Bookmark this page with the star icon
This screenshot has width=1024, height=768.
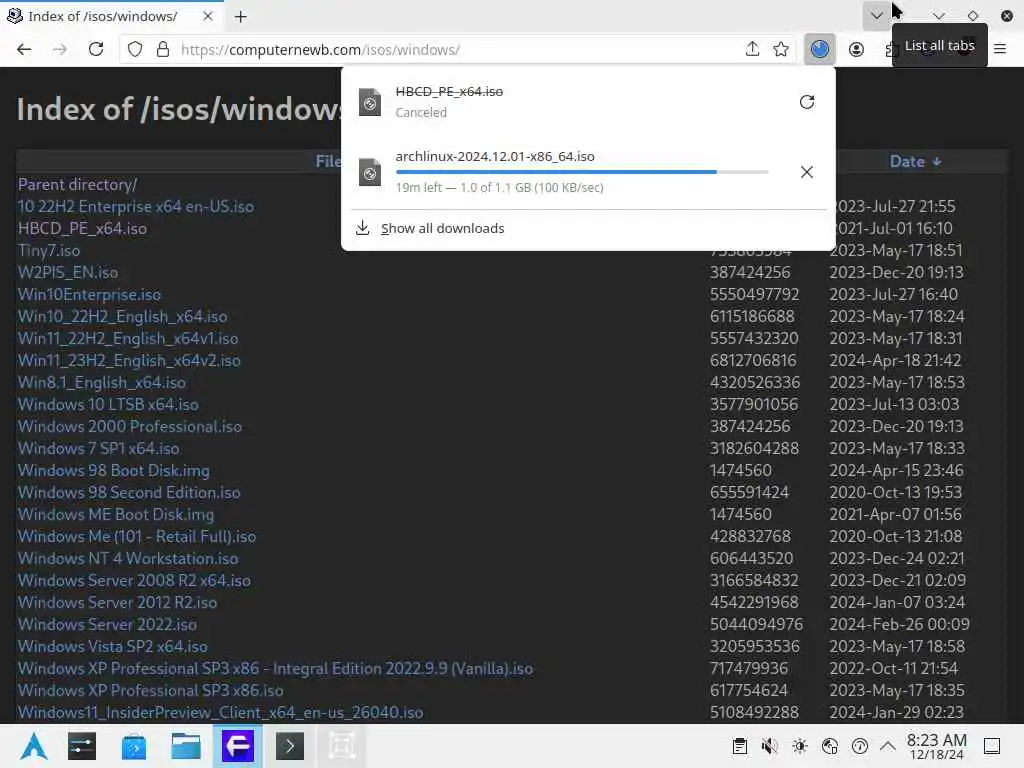pyautogui.click(x=781, y=50)
